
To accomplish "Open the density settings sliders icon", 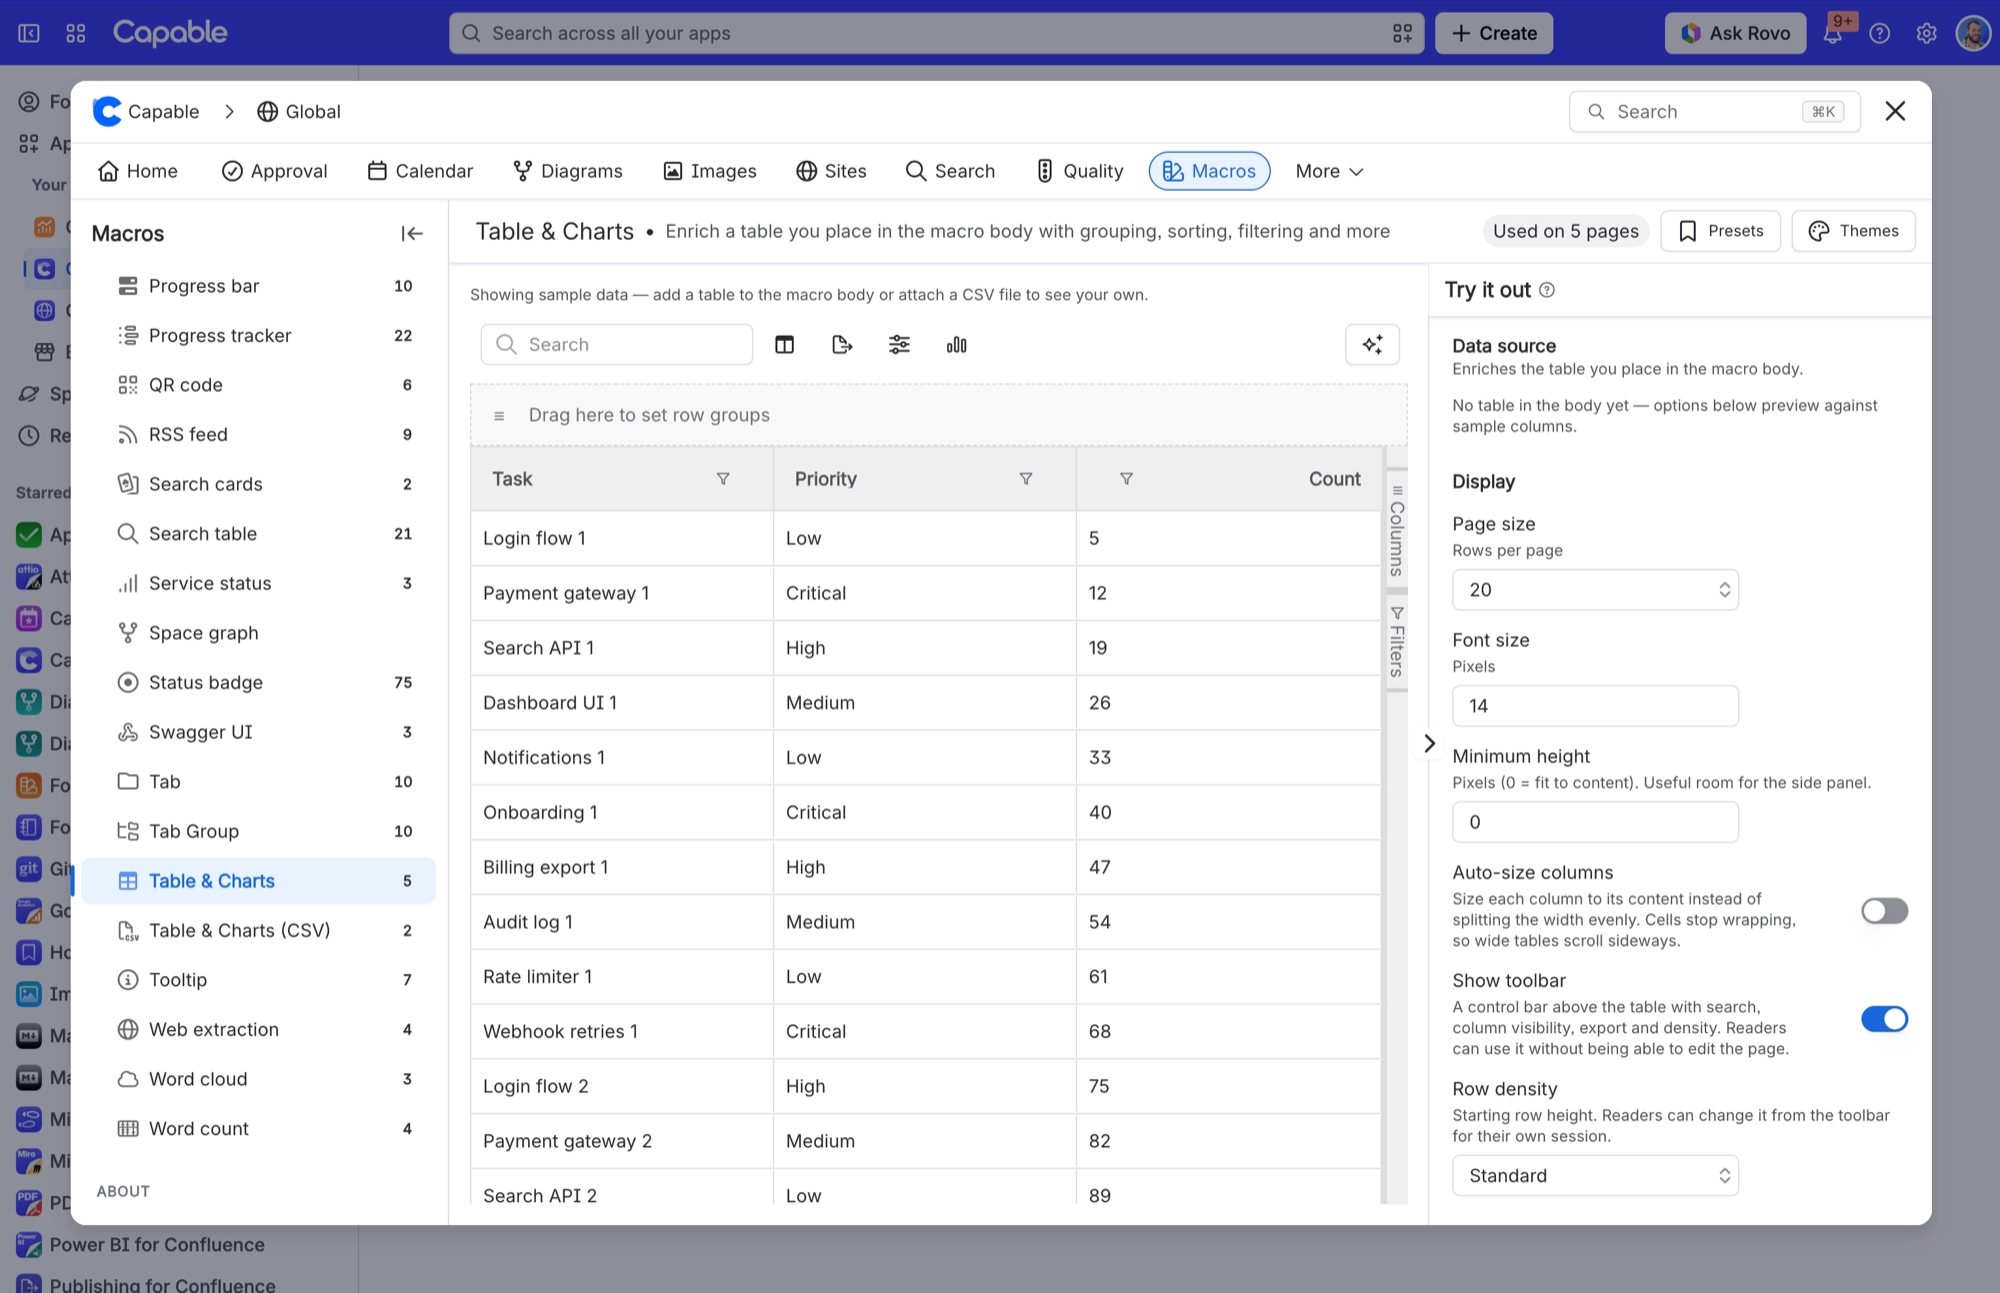I will point(899,345).
